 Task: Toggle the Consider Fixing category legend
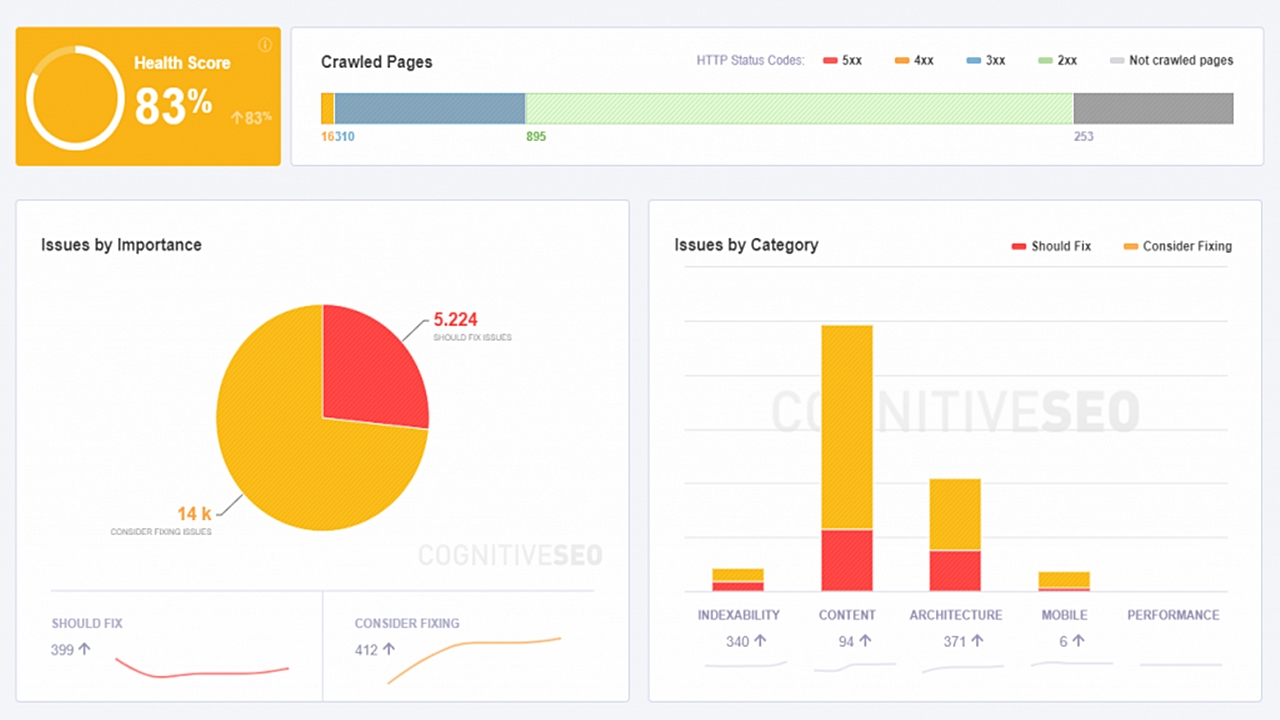coord(1178,246)
